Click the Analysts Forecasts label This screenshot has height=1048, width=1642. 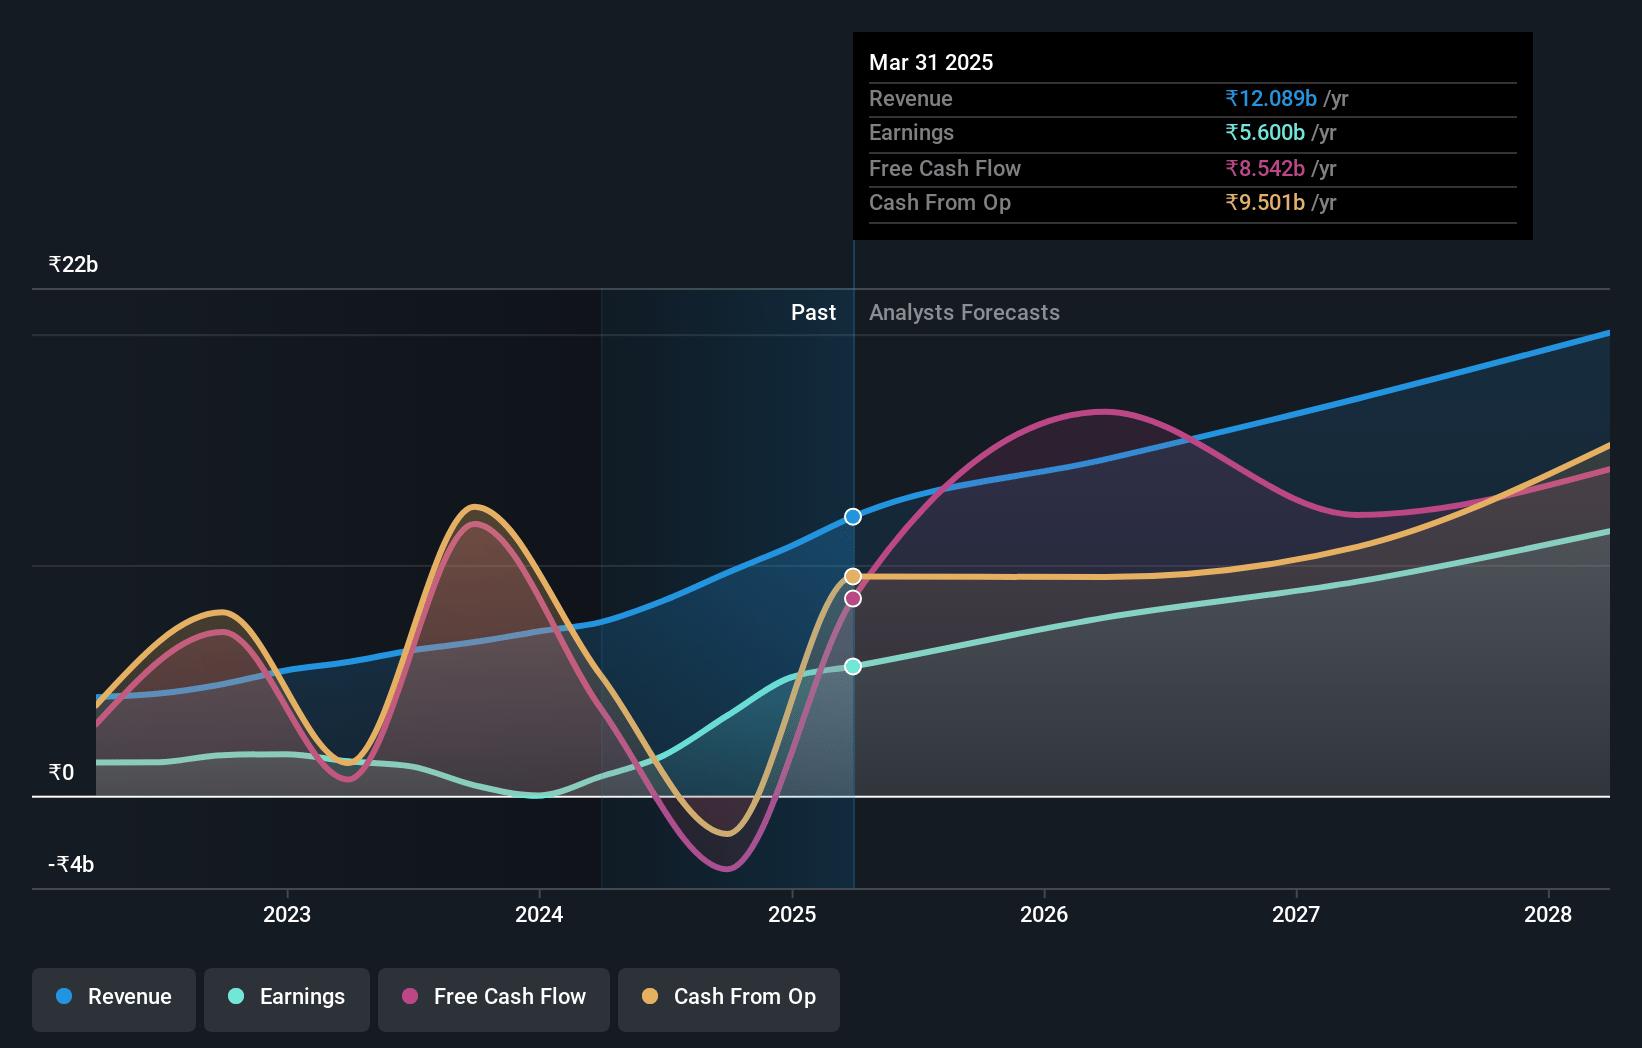pos(964,312)
